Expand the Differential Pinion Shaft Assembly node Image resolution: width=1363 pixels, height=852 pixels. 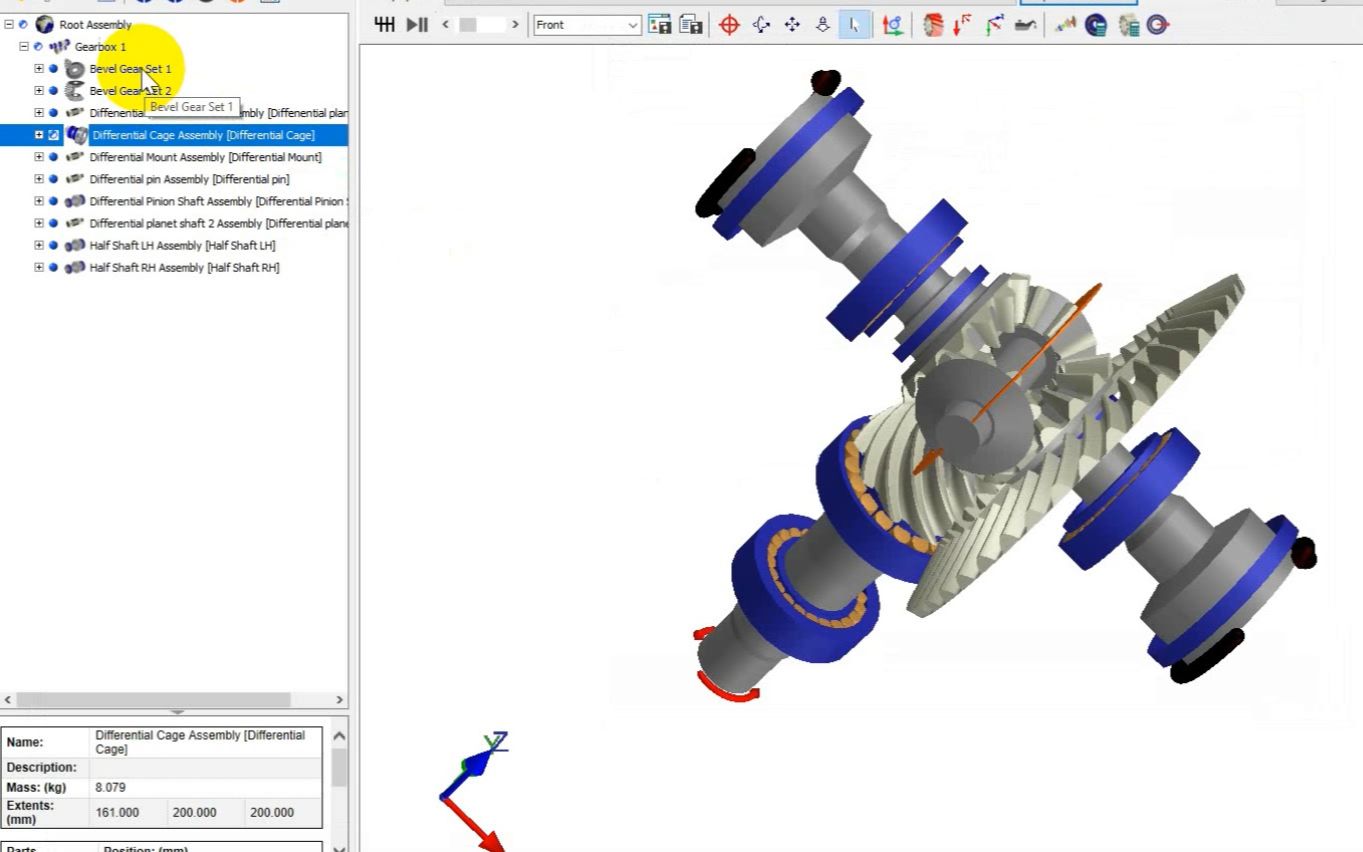pos(39,201)
